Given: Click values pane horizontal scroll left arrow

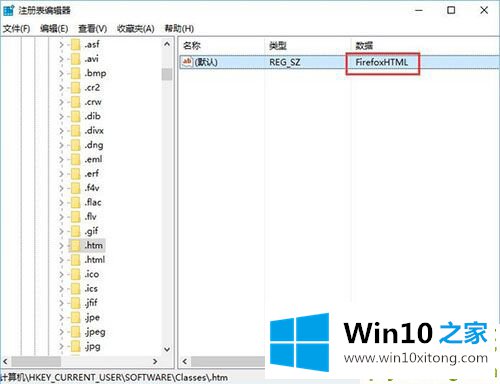Looking at the screenshot, I should click(x=185, y=361).
